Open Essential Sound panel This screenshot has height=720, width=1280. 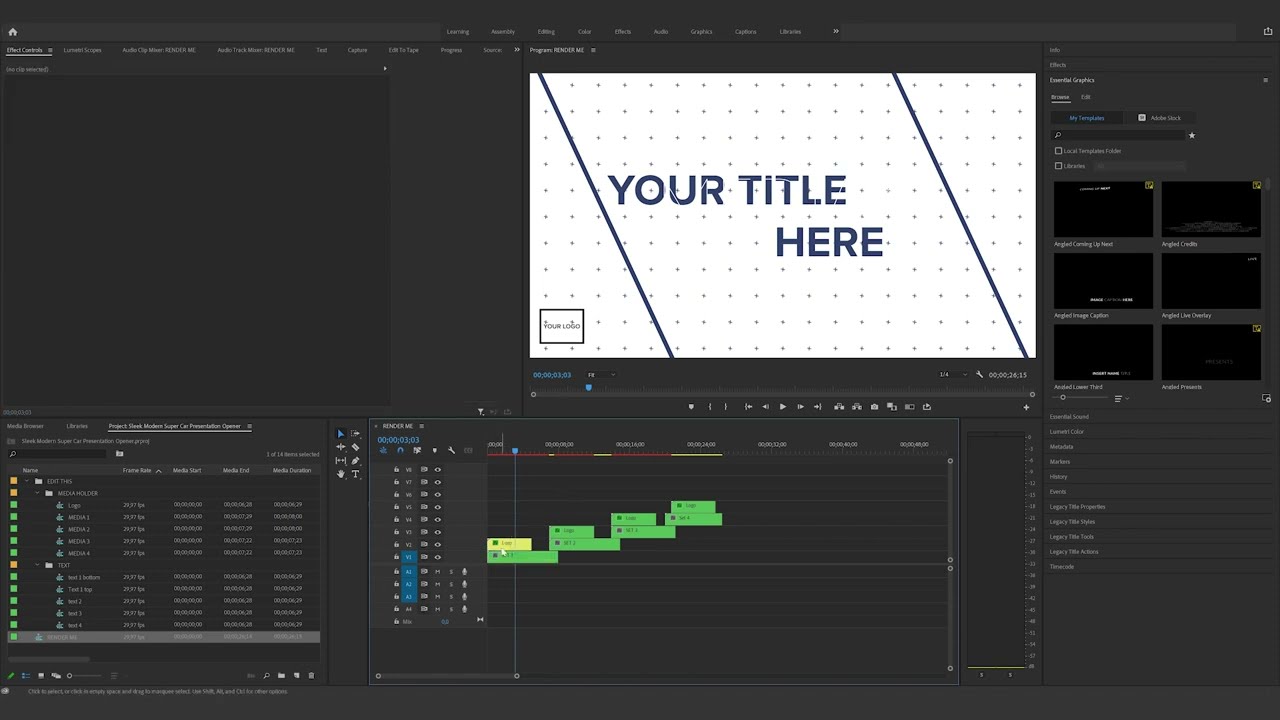(1069, 417)
